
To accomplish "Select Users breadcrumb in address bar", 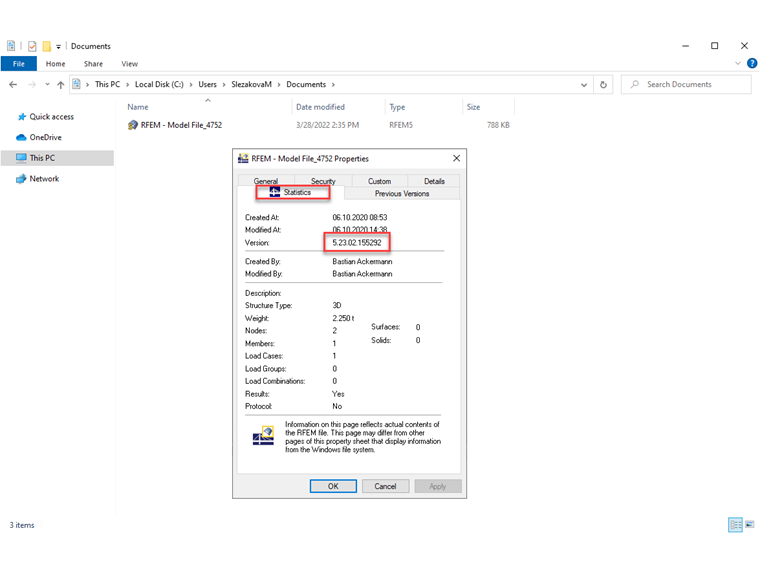I will tap(207, 84).
